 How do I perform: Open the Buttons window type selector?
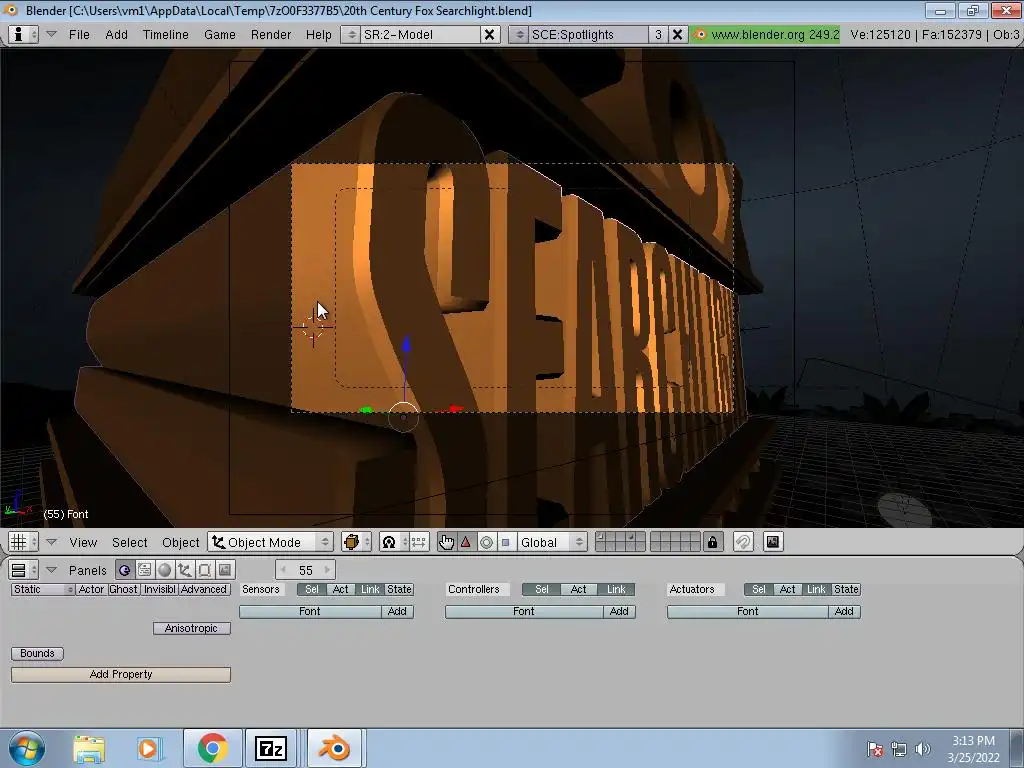tap(24, 570)
